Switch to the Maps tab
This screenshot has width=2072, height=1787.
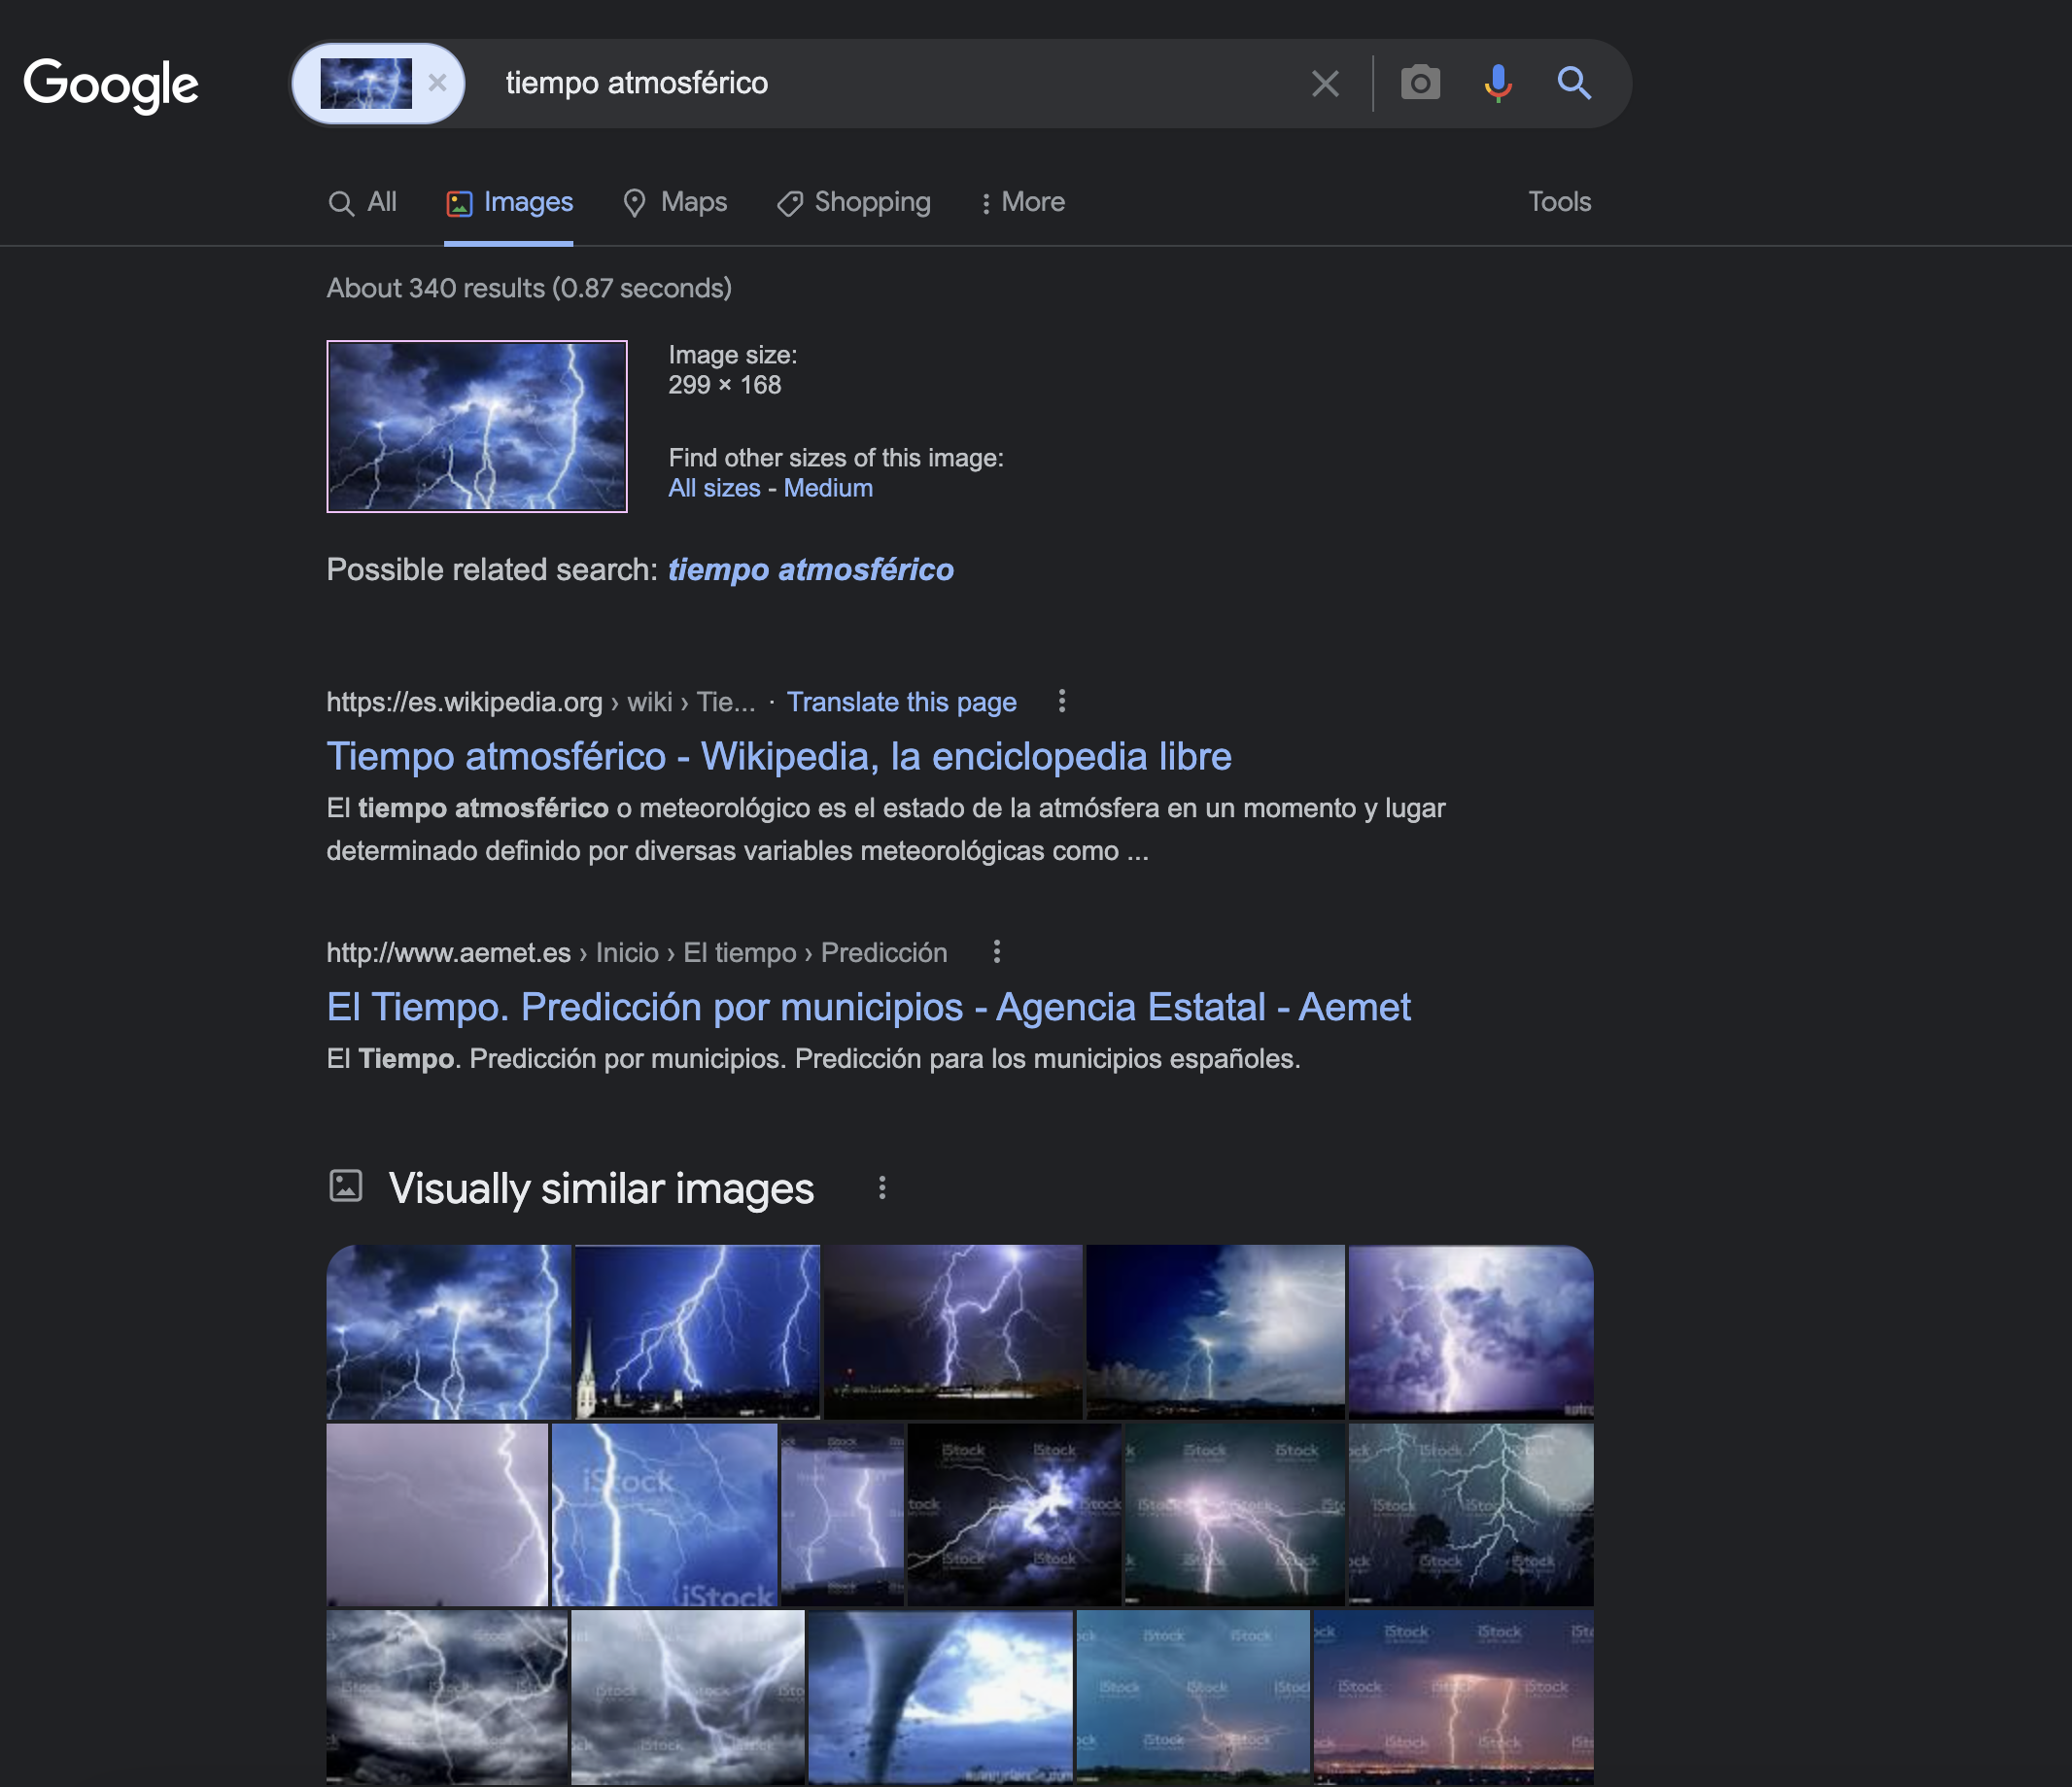tap(675, 203)
